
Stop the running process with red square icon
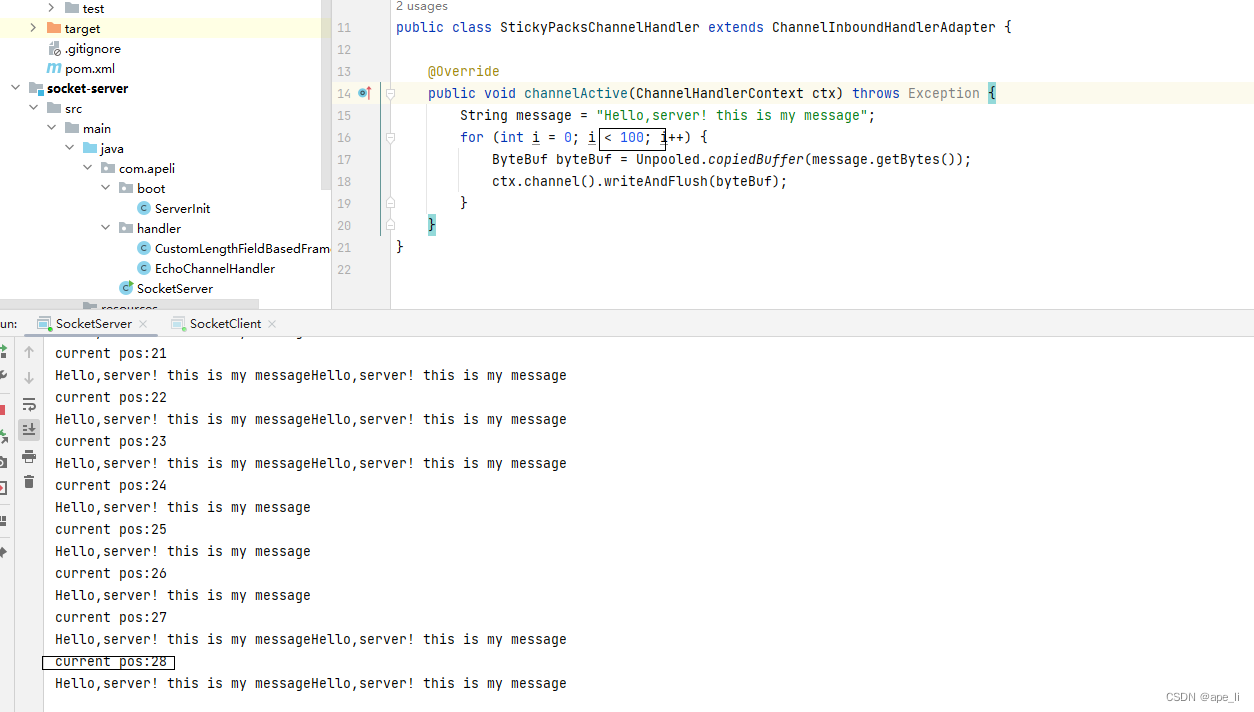(x=5, y=409)
